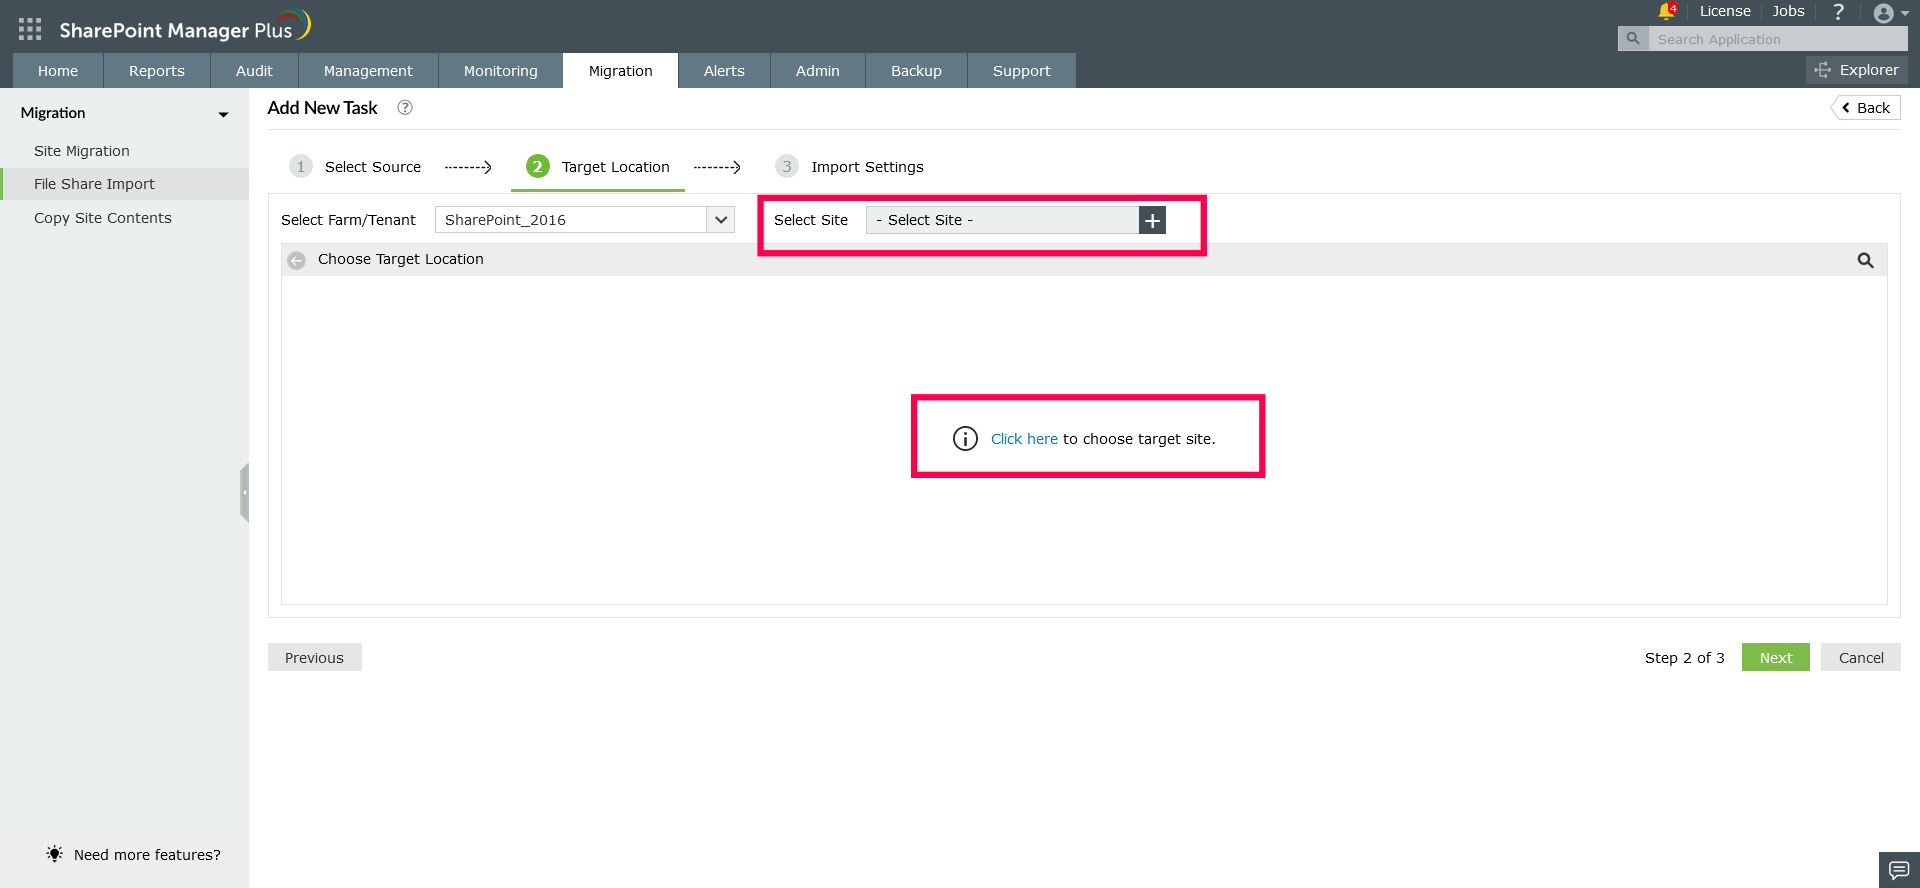The width and height of the screenshot is (1920, 888).
Task: Click the lightbulb Need more features icon
Action: click(x=54, y=854)
